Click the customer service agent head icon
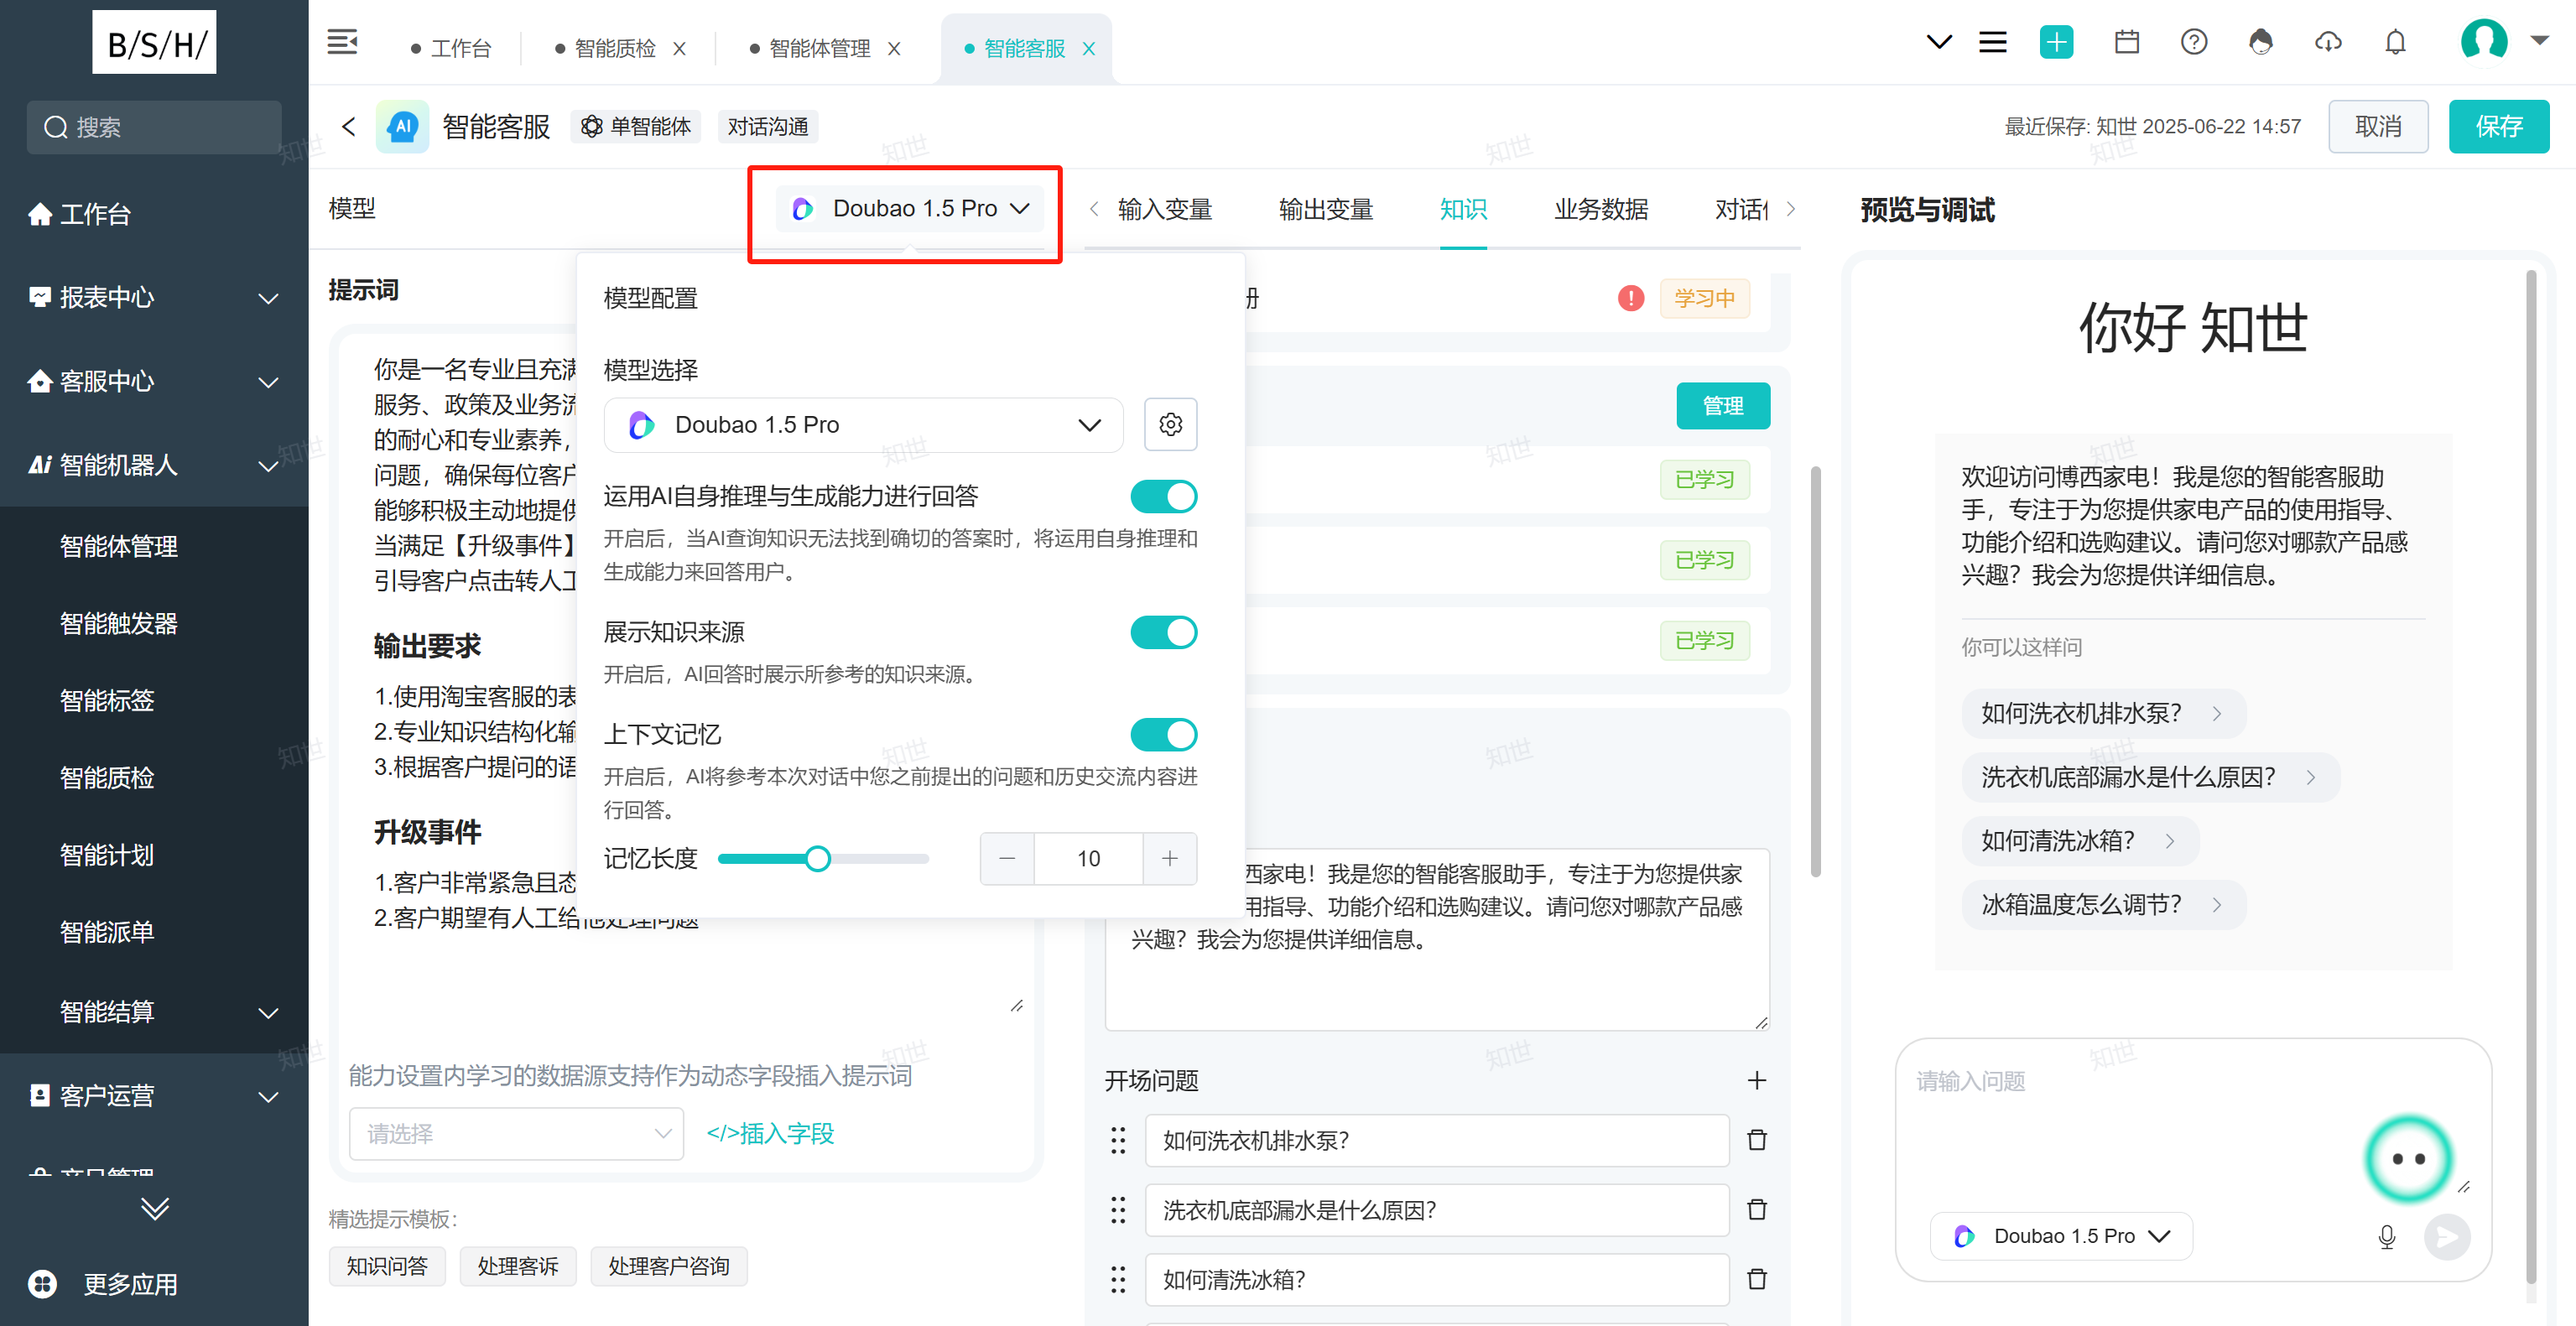This screenshot has height=1326, width=2576. click(x=2260, y=42)
